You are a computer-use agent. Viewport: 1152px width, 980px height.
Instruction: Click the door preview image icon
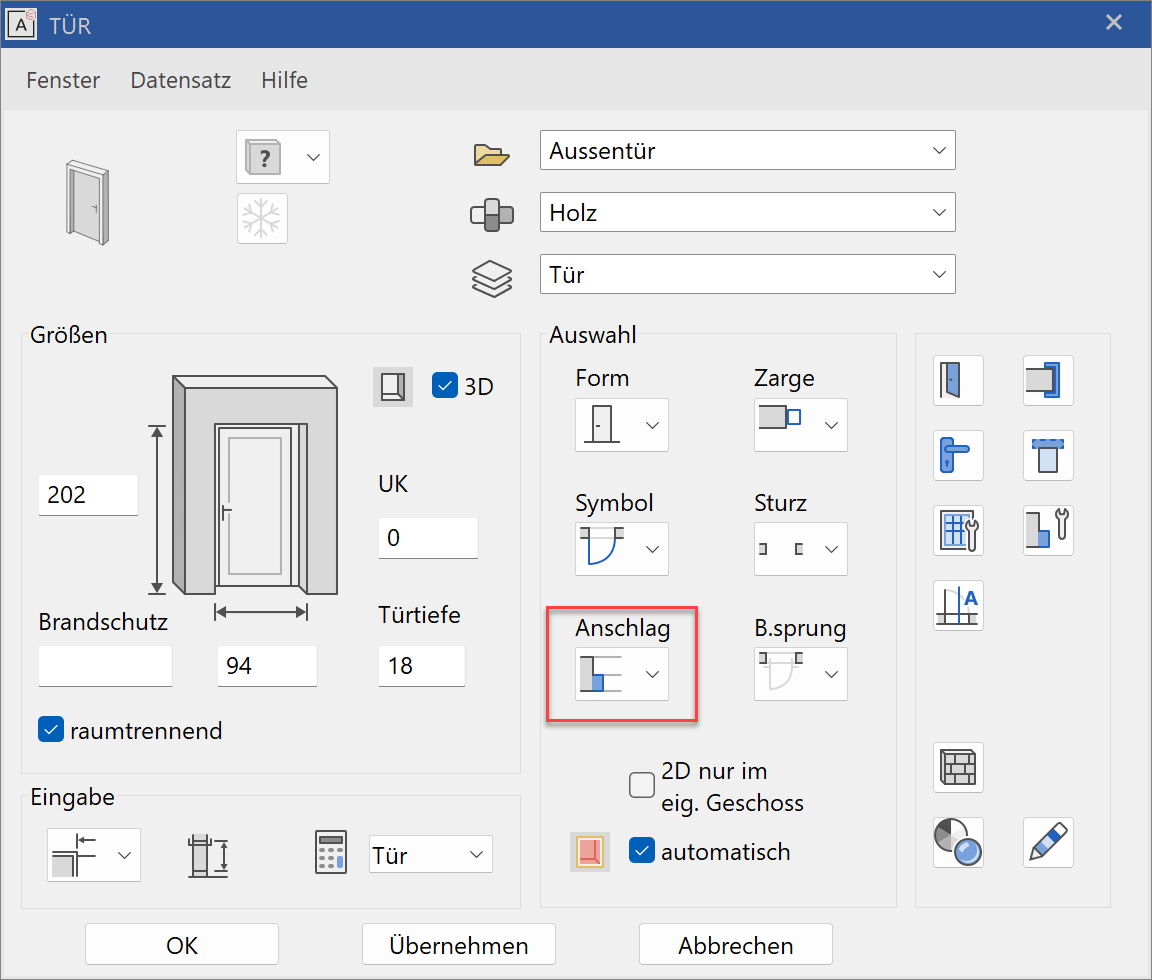click(87, 202)
